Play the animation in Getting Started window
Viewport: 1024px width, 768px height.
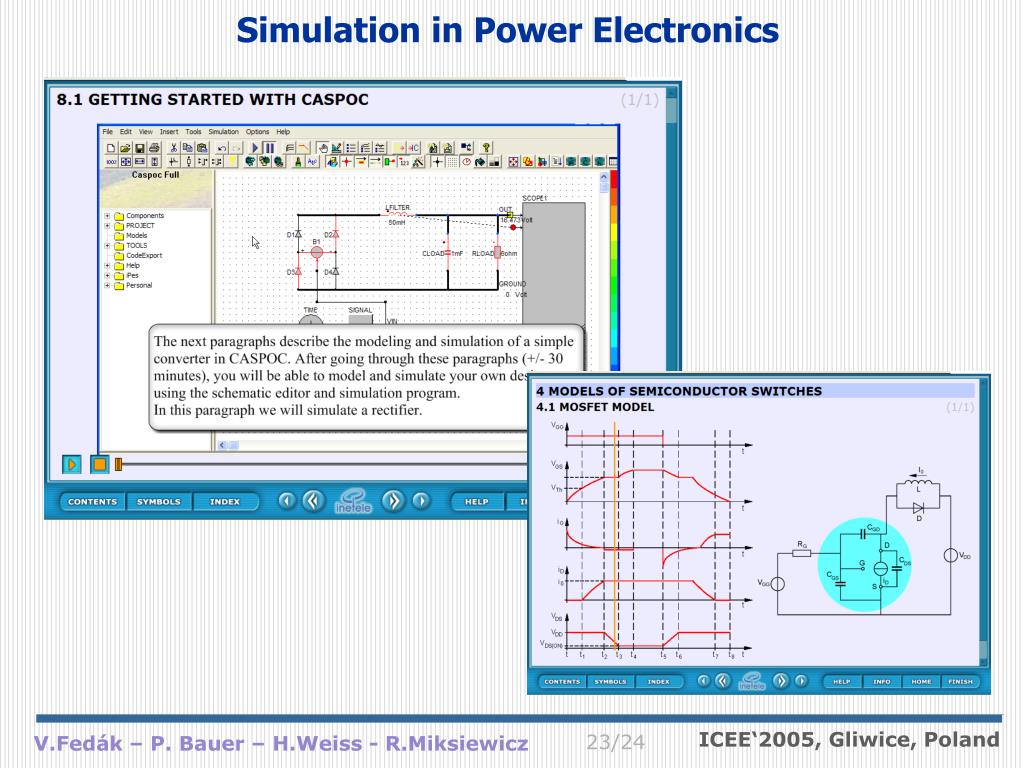point(72,464)
